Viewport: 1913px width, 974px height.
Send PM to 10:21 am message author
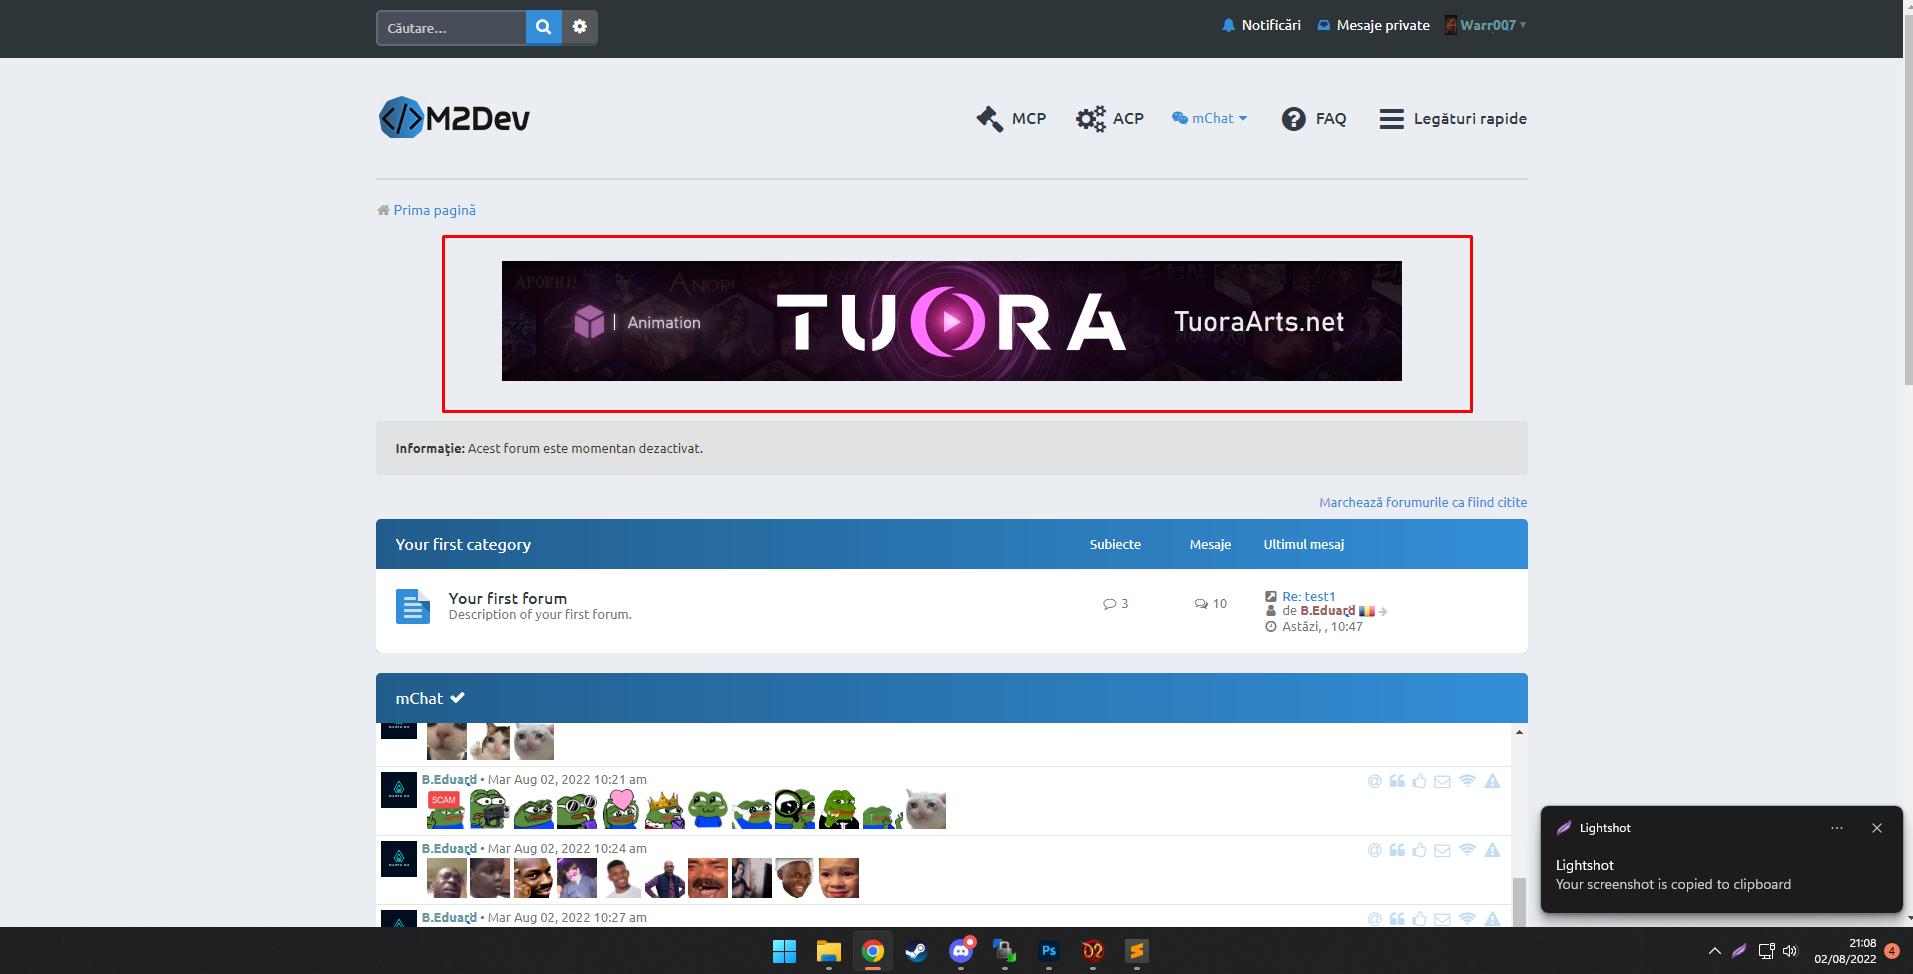1442,781
